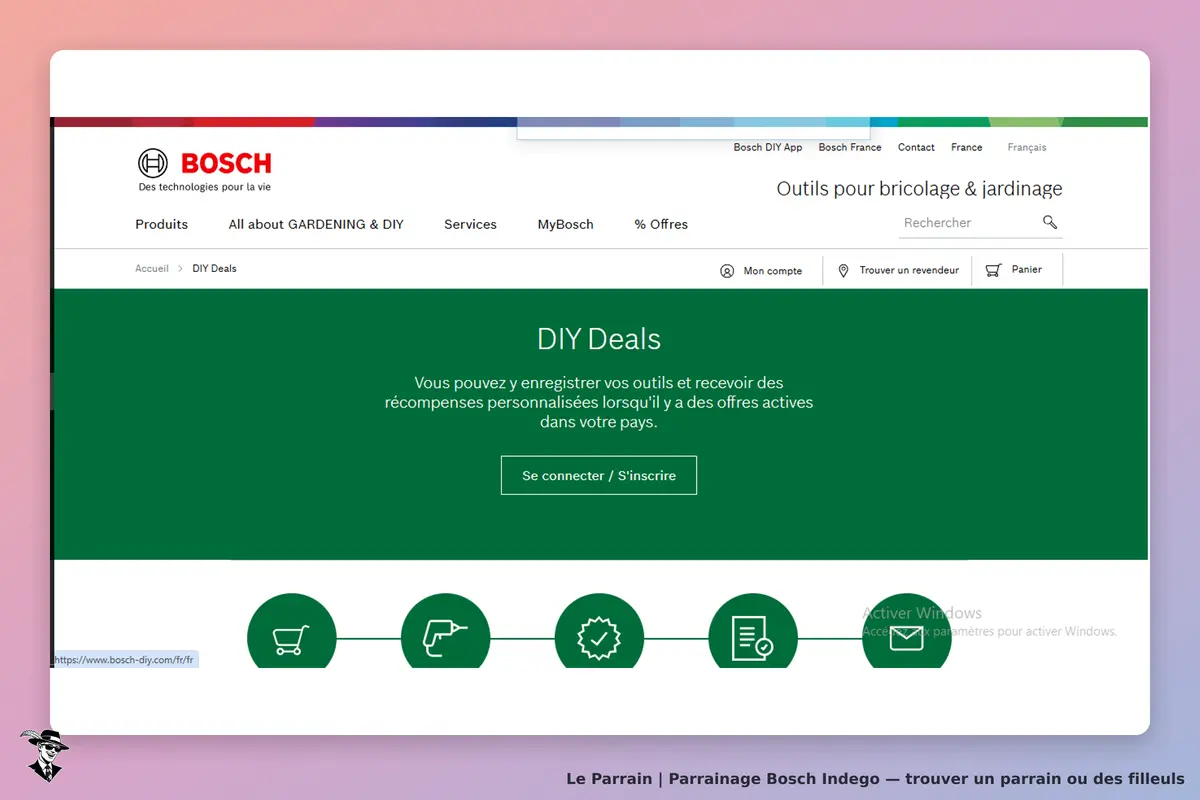The image size is (1200, 800).
Task: Open the Contact link
Action: pyautogui.click(x=916, y=147)
